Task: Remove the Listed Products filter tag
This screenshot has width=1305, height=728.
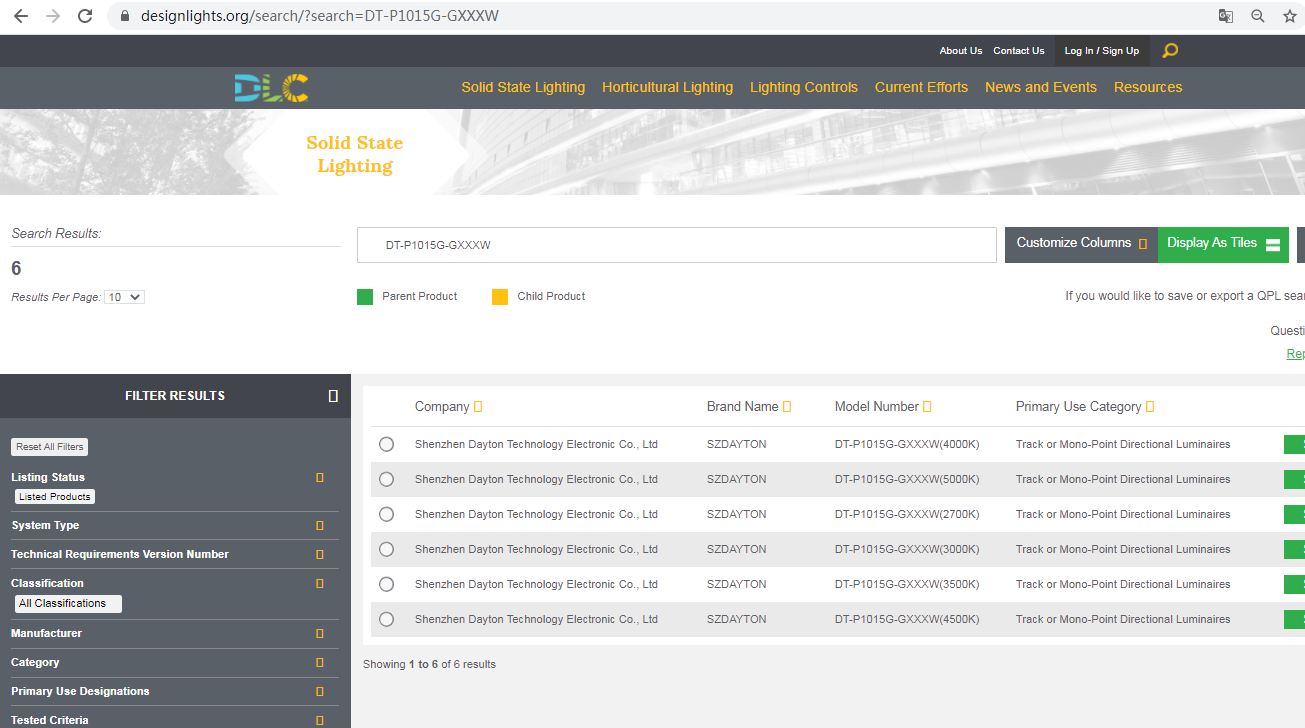Action: [x=55, y=497]
